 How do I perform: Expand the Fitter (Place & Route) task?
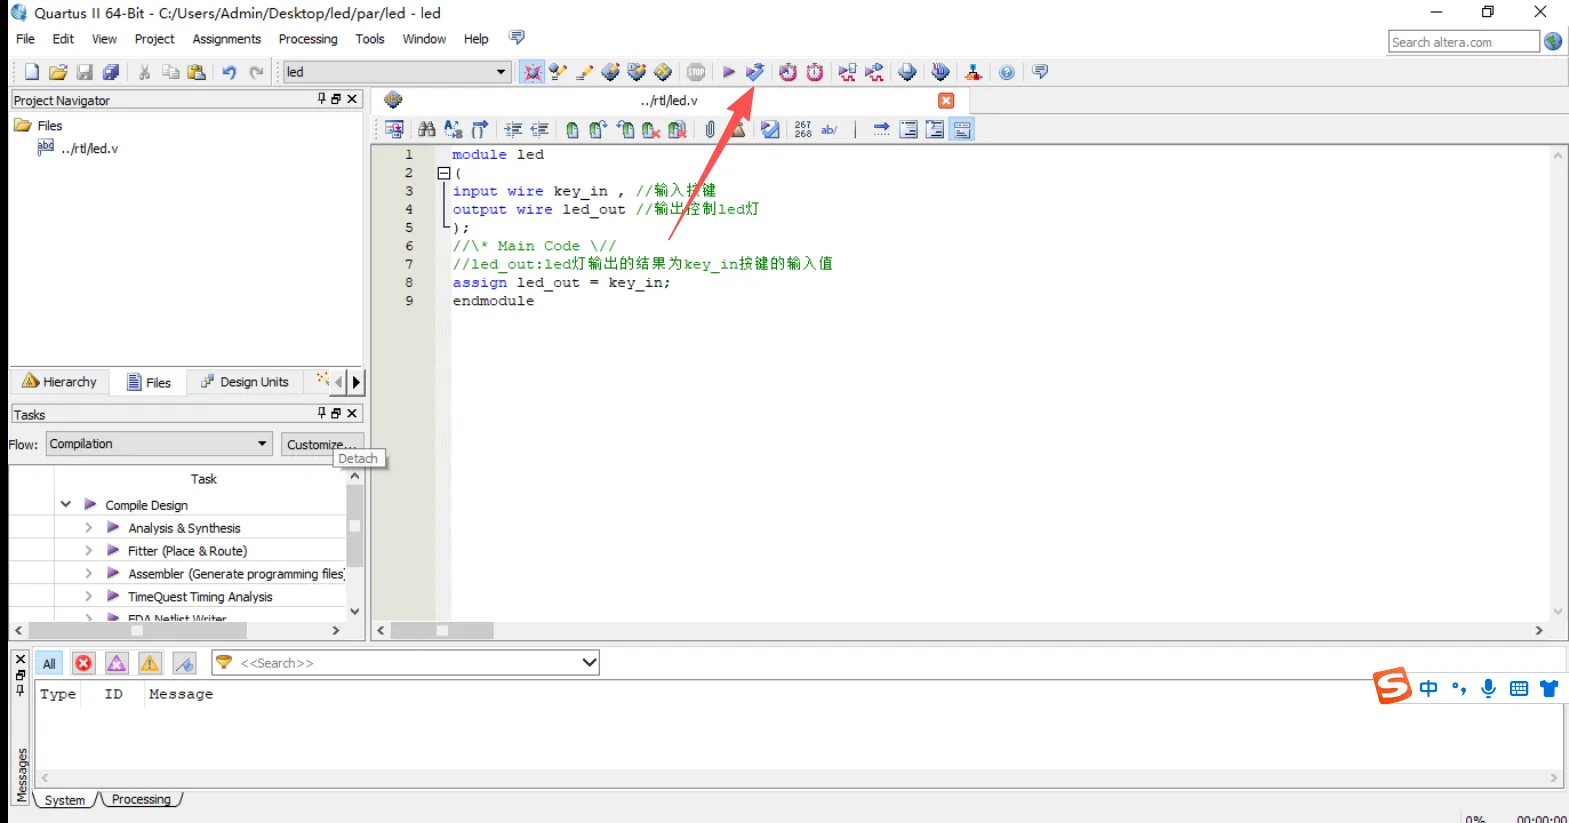pos(88,550)
